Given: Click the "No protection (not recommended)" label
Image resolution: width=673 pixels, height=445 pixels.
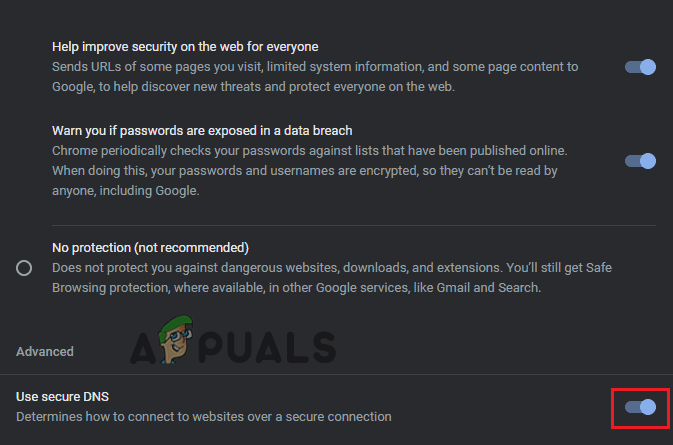Looking at the screenshot, I should 150,247.
